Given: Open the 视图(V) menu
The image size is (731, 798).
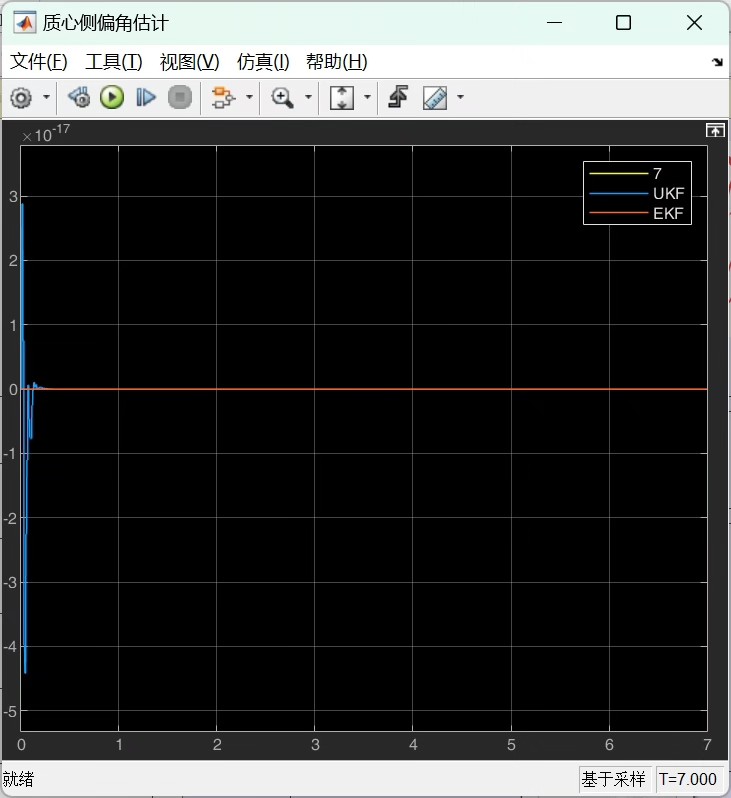Looking at the screenshot, I should 189,62.
